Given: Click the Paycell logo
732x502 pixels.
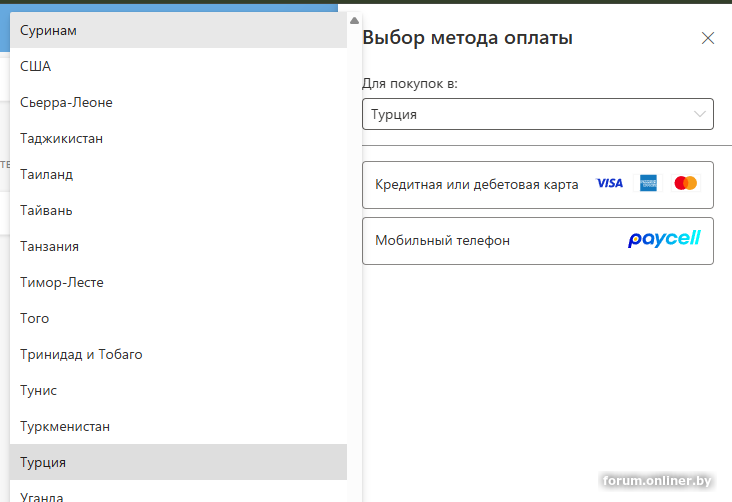Looking at the screenshot, I should pos(664,239).
